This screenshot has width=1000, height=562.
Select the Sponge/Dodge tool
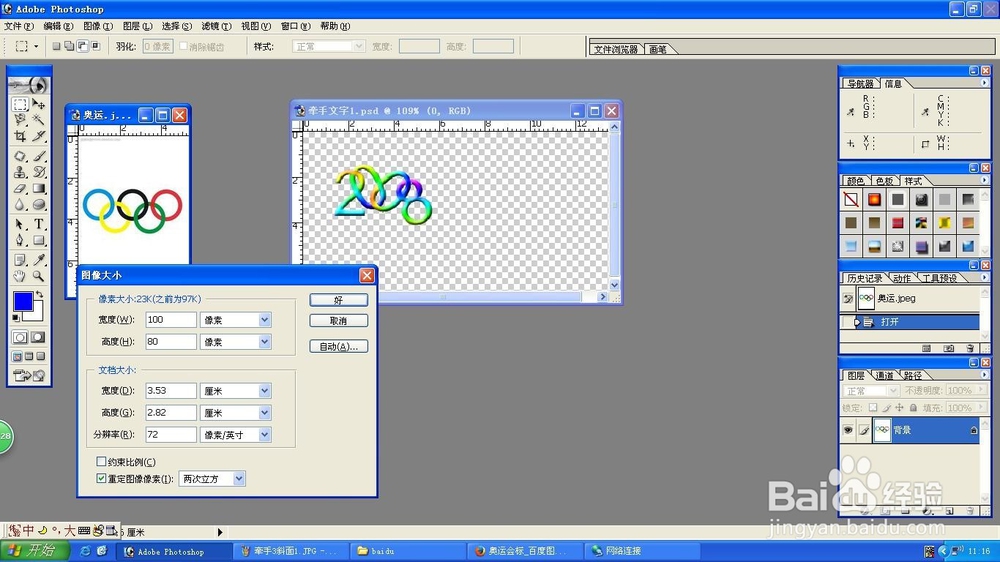(39, 204)
